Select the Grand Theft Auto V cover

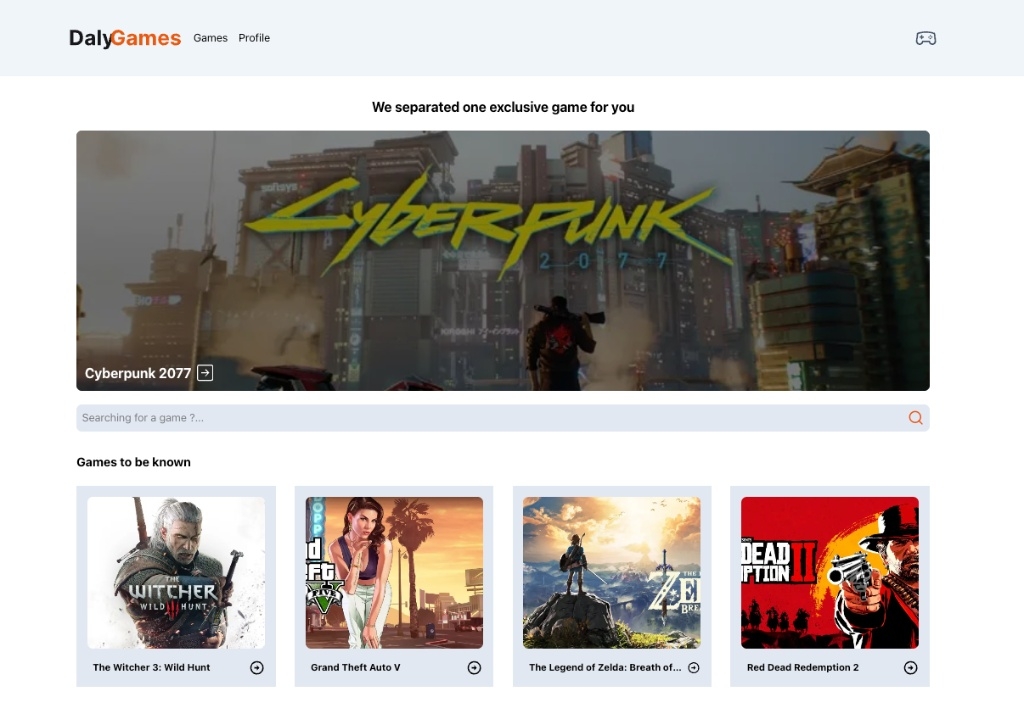394,573
